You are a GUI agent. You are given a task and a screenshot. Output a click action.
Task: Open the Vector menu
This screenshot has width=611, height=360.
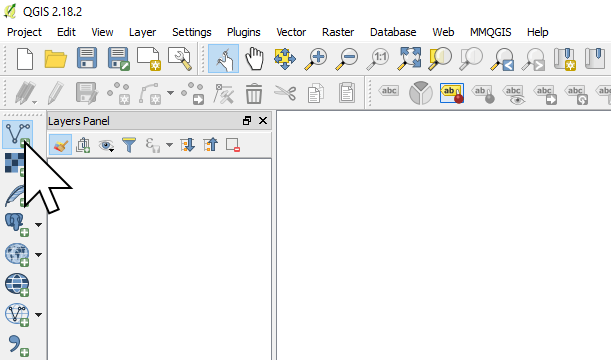pyautogui.click(x=291, y=32)
